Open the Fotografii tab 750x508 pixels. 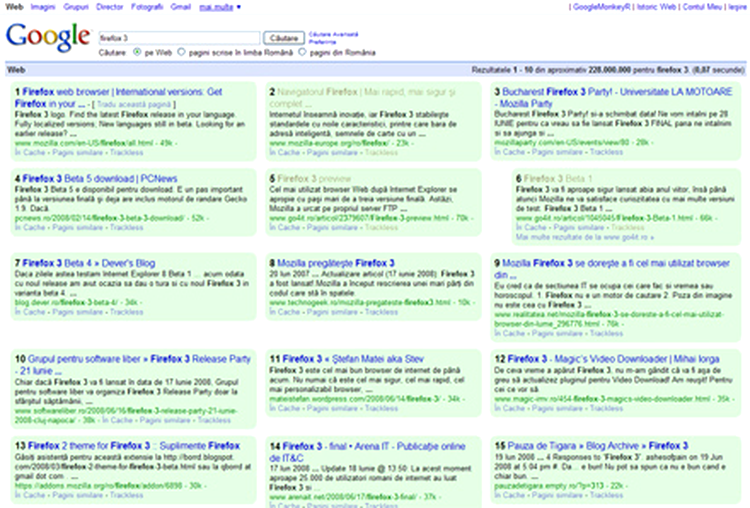click(147, 7)
